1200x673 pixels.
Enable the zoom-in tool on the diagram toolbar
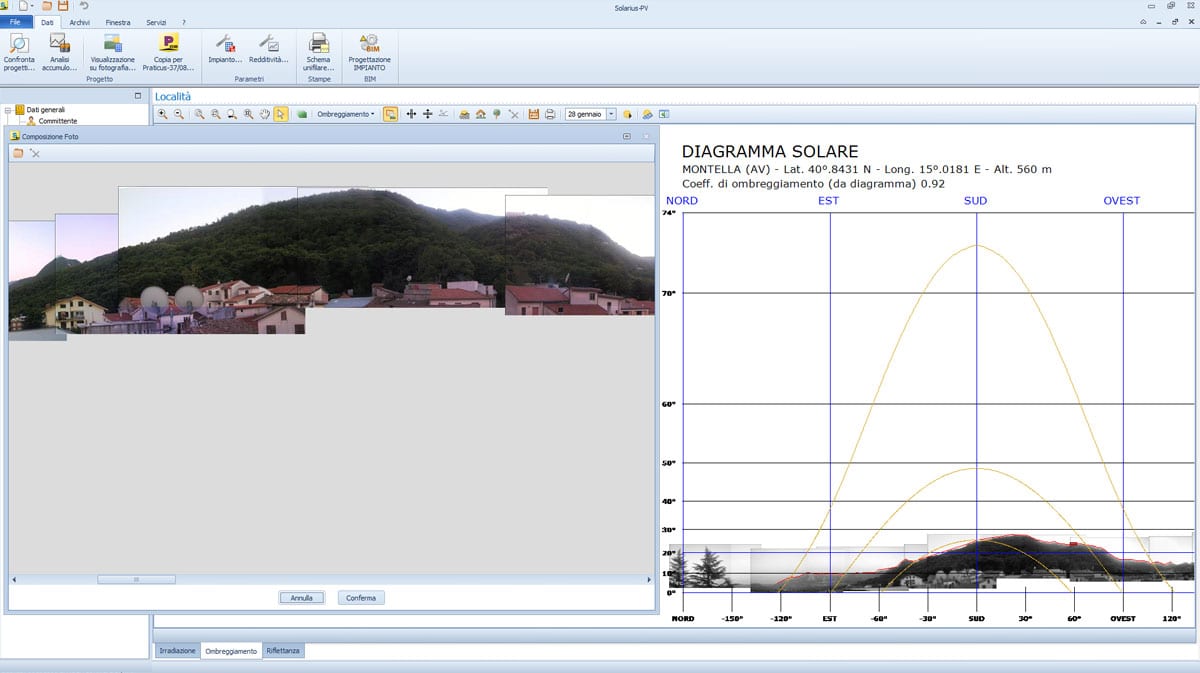pos(164,114)
